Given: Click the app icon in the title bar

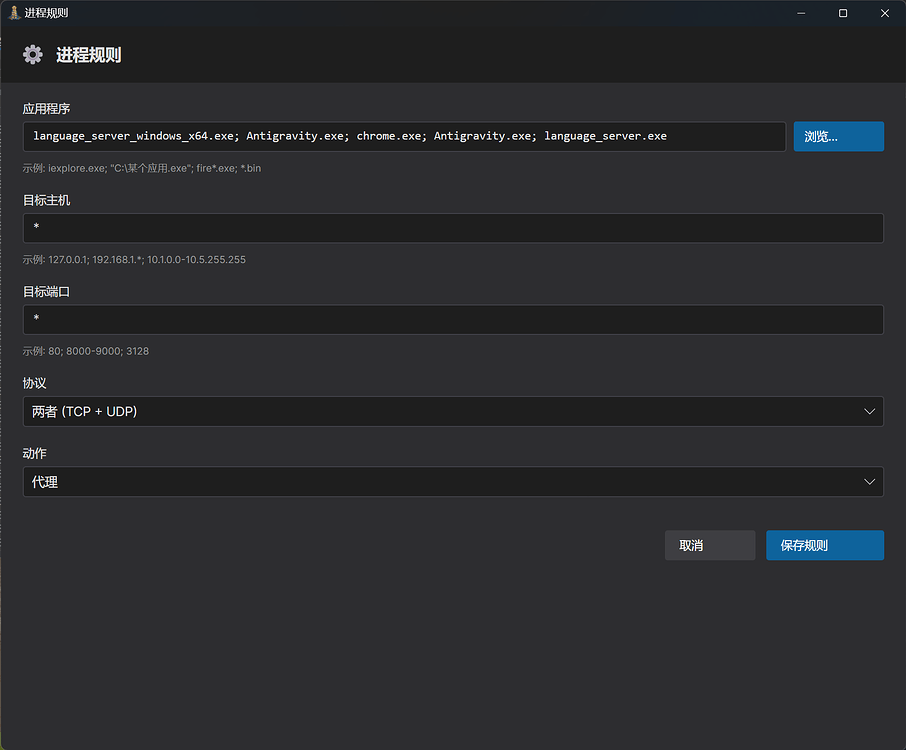Looking at the screenshot, I should 14,13.
